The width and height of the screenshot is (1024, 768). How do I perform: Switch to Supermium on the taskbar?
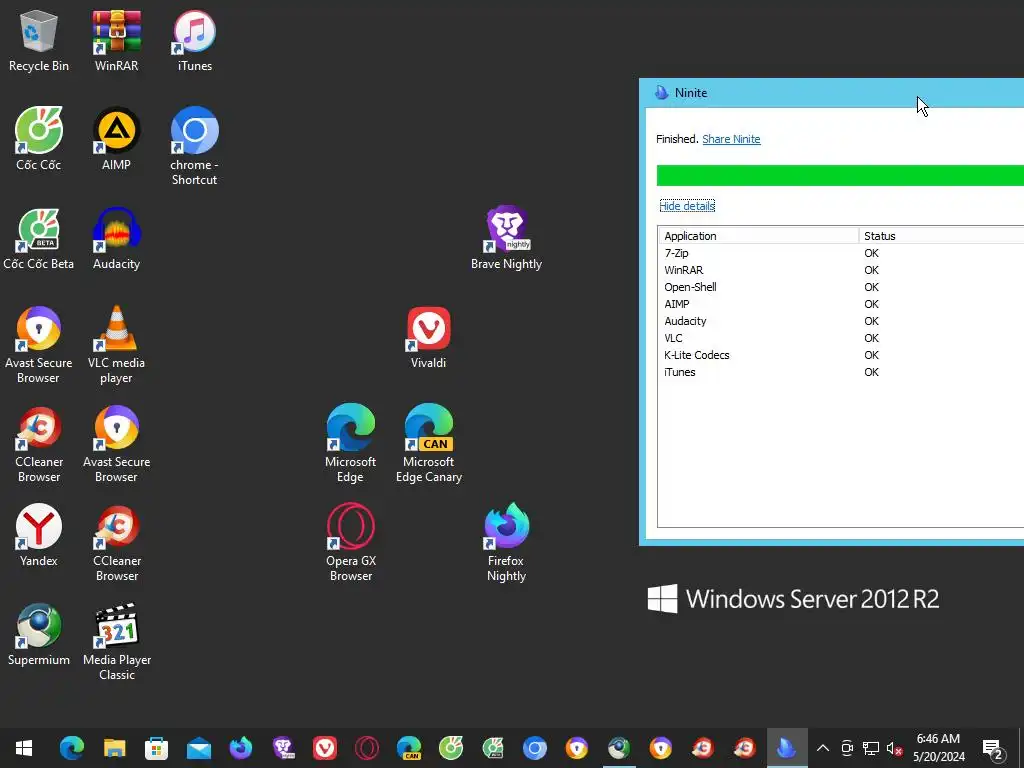tap(619, 748)
